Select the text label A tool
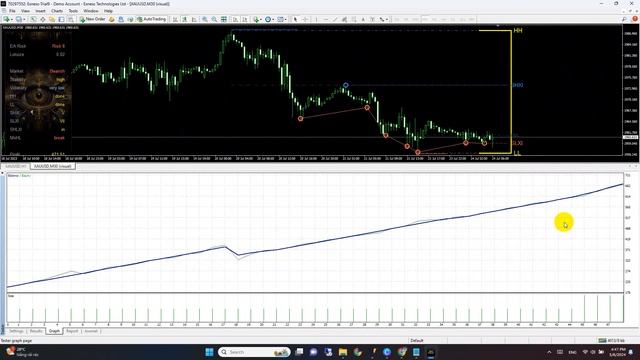Viewport: 640px width, 360px height. coord(363,19)
